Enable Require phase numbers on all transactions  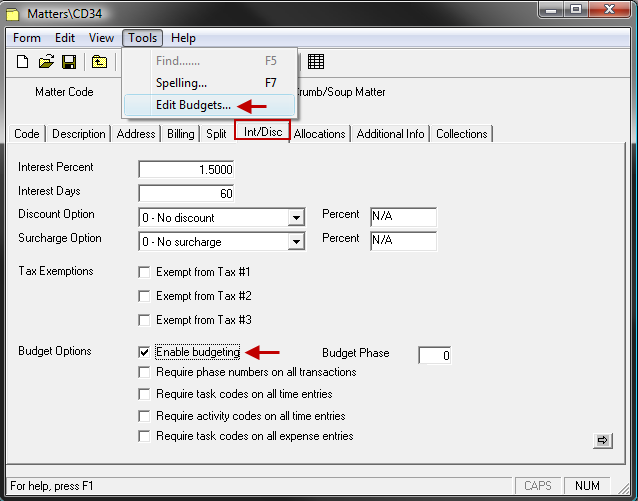click(145, 373)
